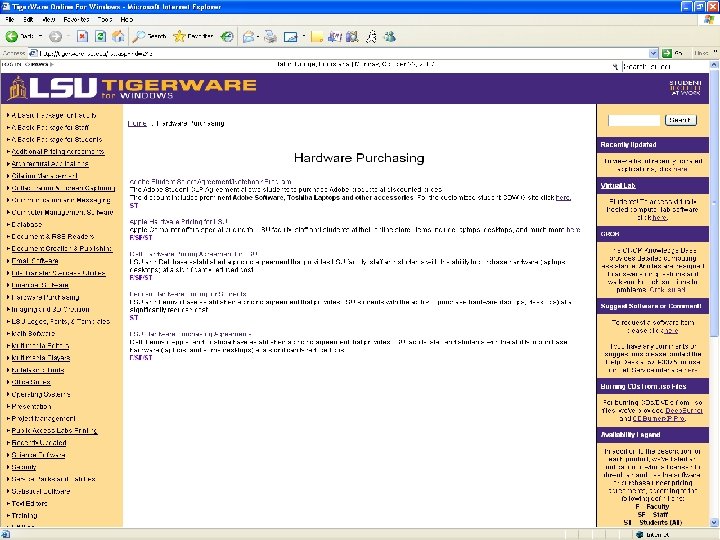720x540 pixels.
Task: Open the Favorites menu
Action: (x=76, y=19)
